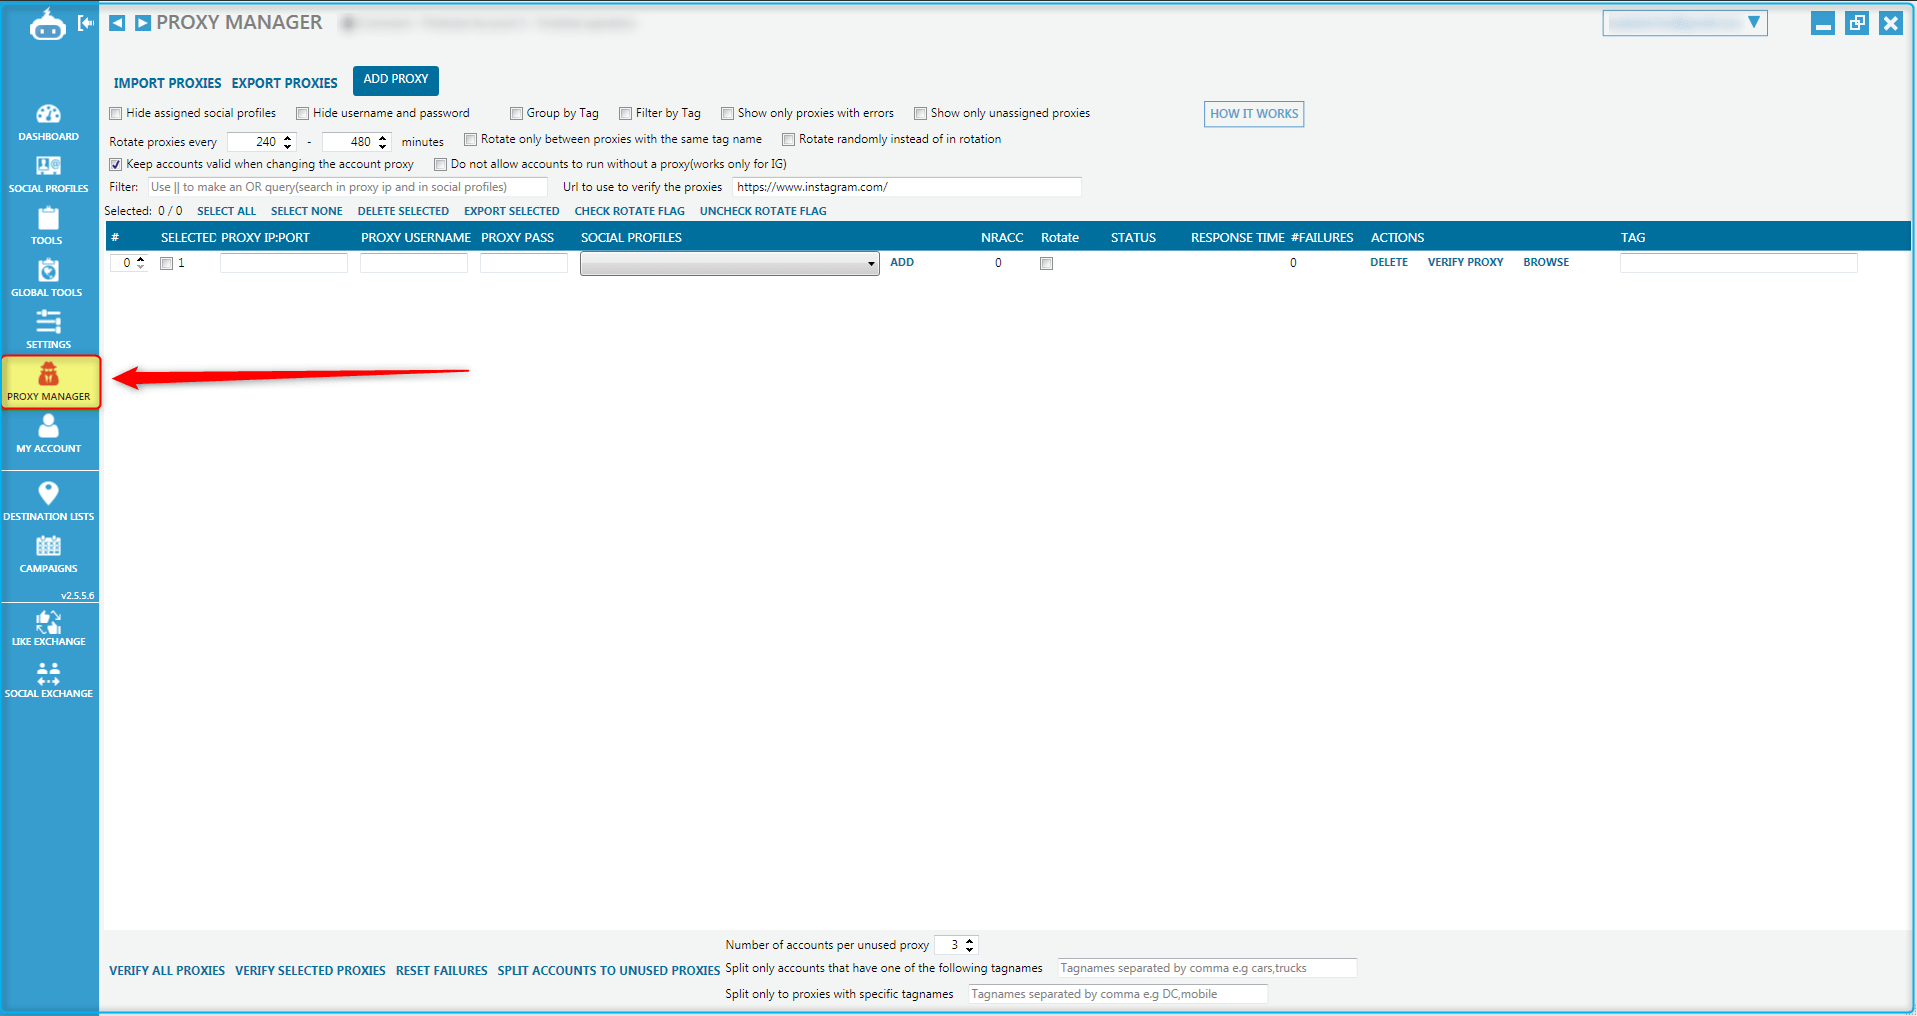
Task: Open My Account in the sidebar
Action: coord(48,434)
